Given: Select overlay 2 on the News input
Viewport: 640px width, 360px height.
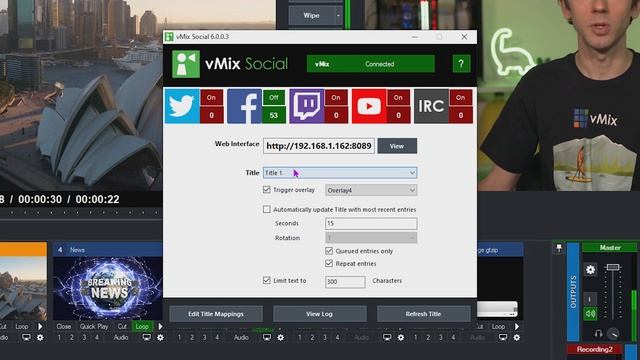Looking at the screenshot, I should coord(72,338).
